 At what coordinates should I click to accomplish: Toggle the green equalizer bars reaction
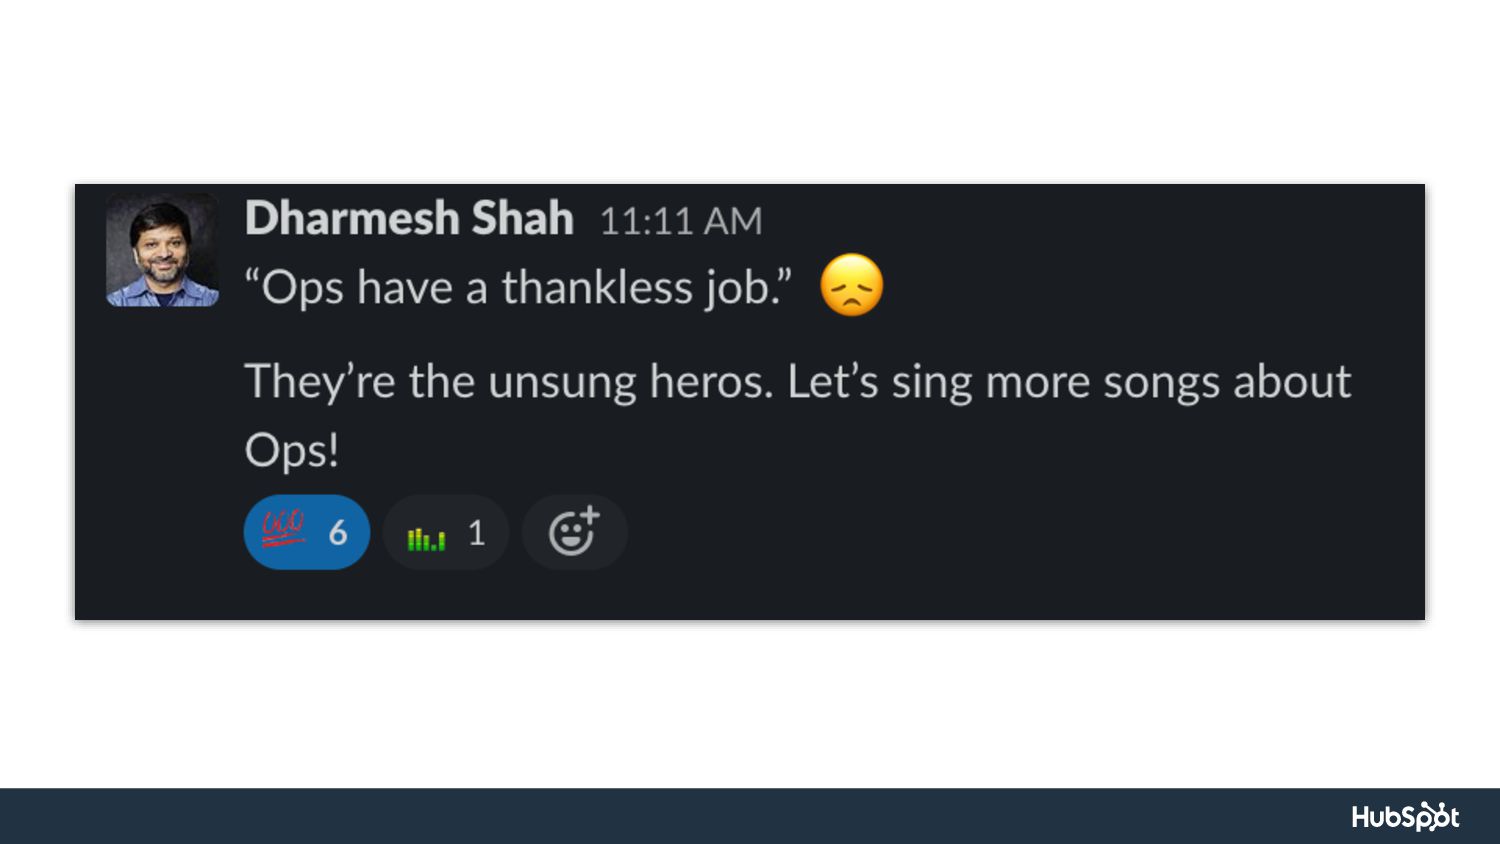446,532
